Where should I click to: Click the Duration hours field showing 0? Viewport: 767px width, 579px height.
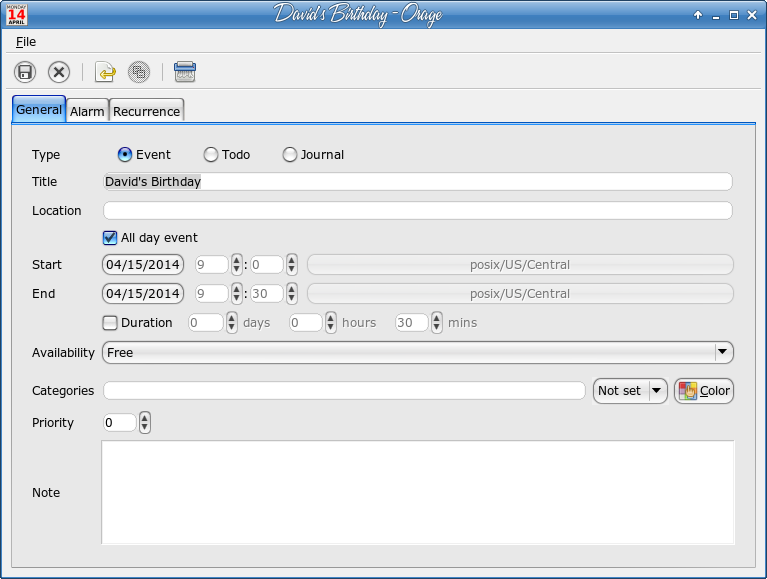point(306,323)
